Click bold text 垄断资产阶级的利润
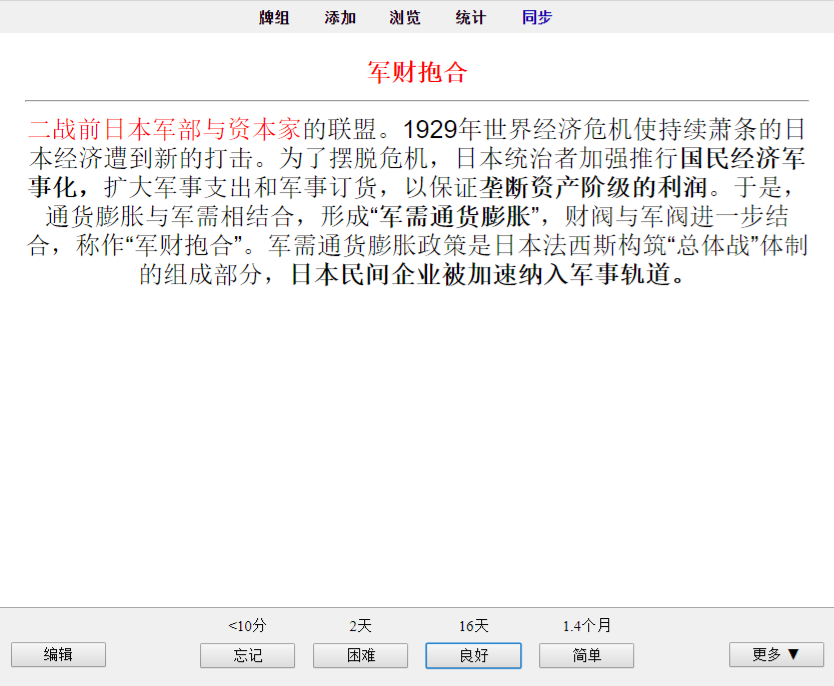The height and width of the screenshot is (686, 834). tap(593, 187)
